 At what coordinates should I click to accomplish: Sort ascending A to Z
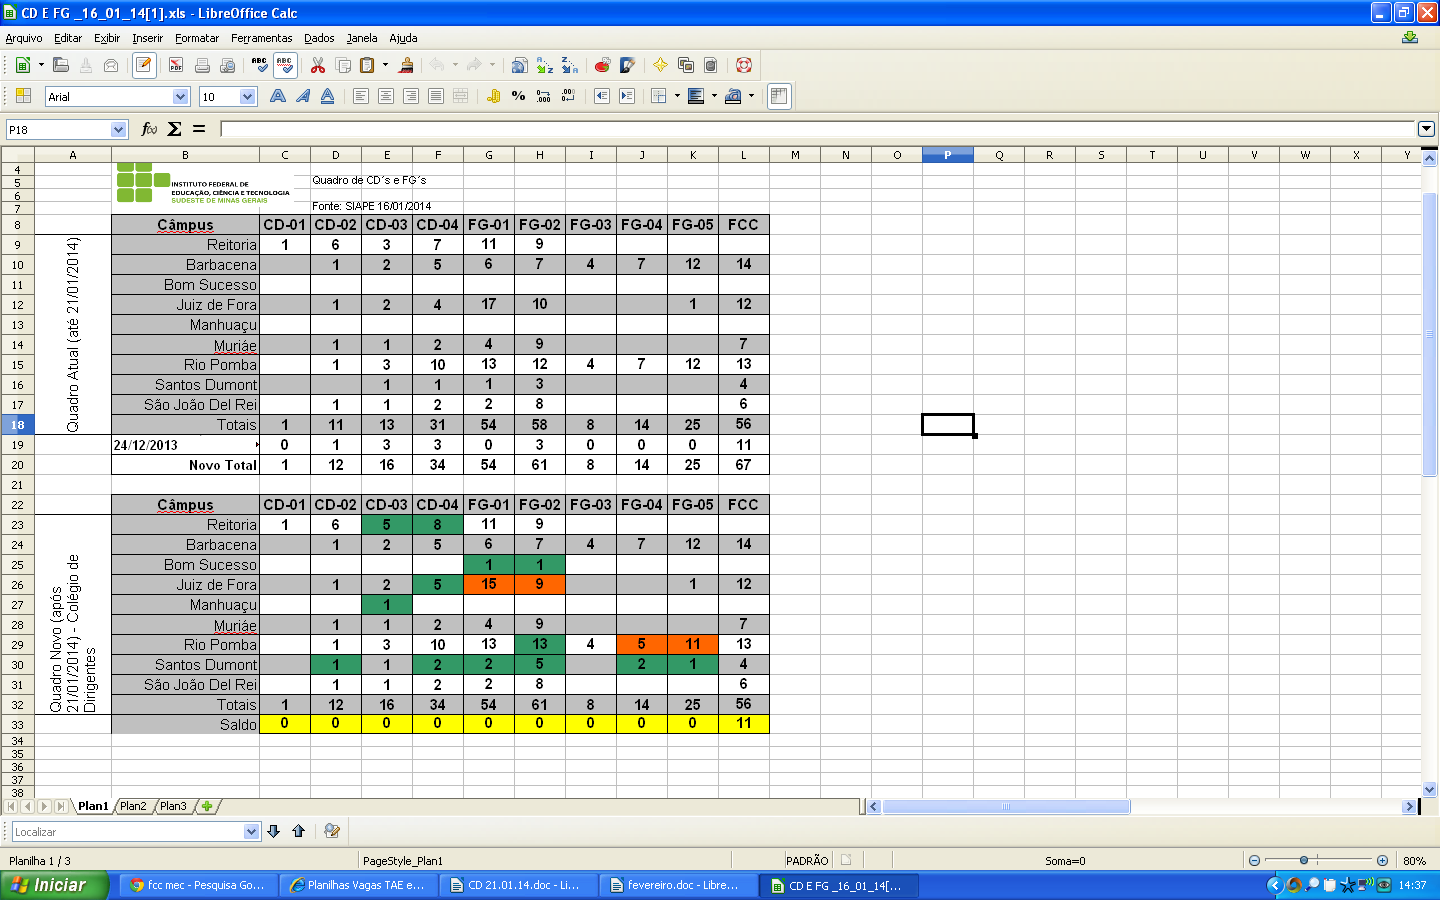click(x=544, y=65)
